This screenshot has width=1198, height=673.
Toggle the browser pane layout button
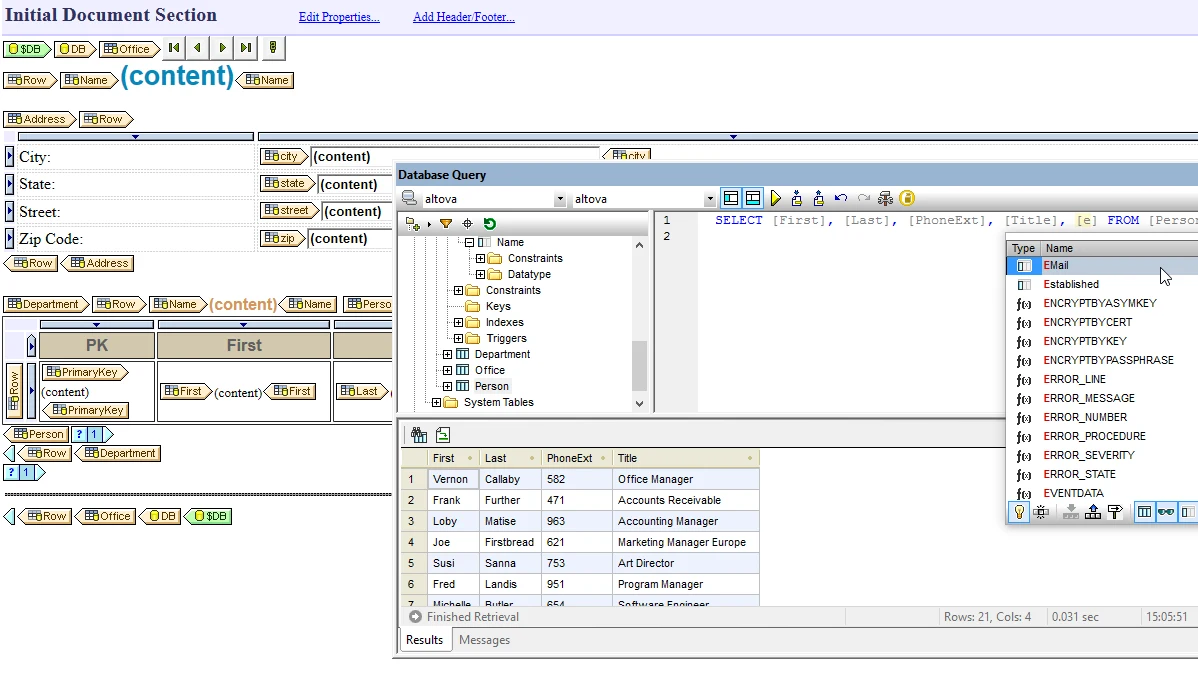(730, 199)
